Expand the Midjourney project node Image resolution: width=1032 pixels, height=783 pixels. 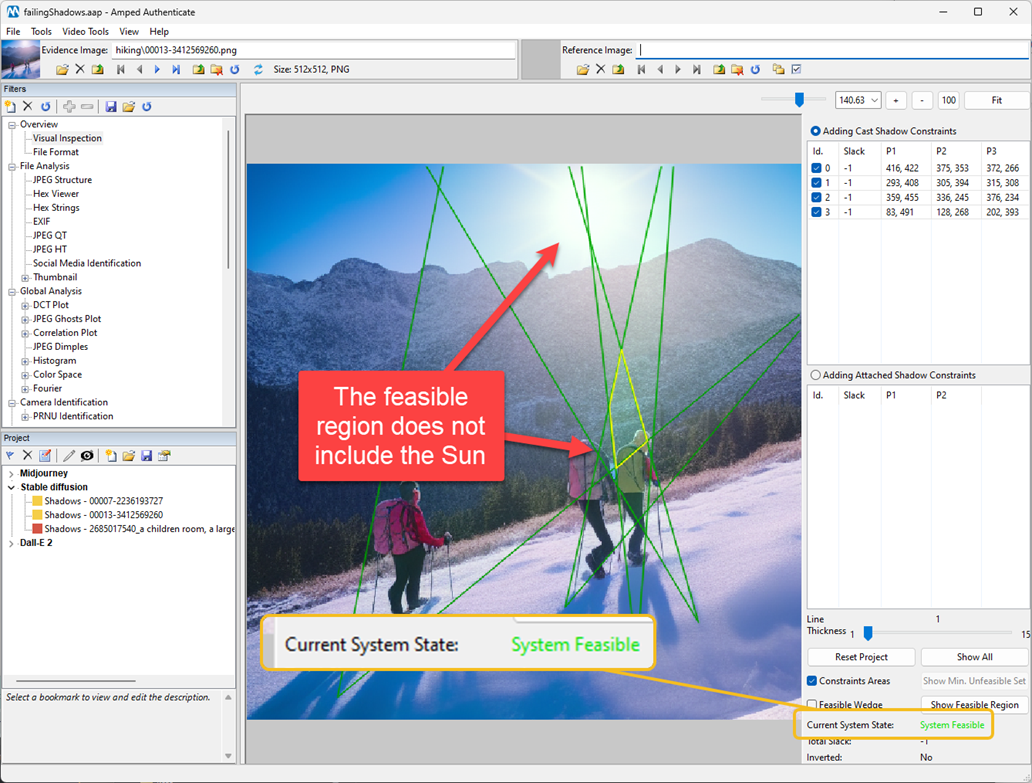click(9, 472)
